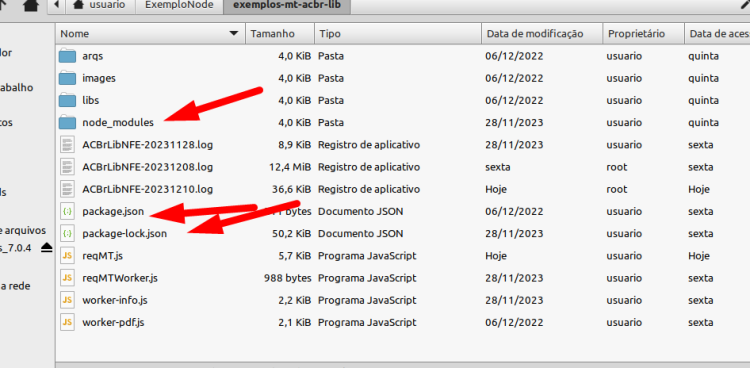This screenshot has height=368, width=750.
Task: Click worker-info.js file name
Action: (x=115, y=301)
